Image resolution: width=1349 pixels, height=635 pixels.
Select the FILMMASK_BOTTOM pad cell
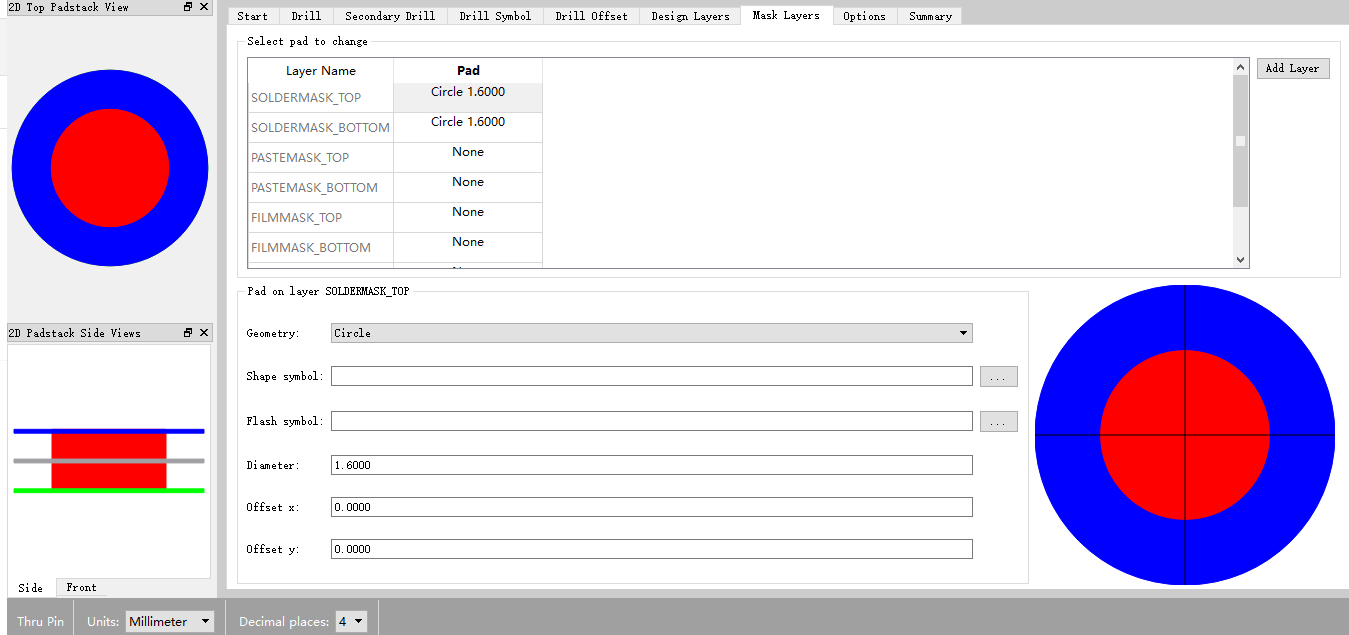(x=468, y=248)
